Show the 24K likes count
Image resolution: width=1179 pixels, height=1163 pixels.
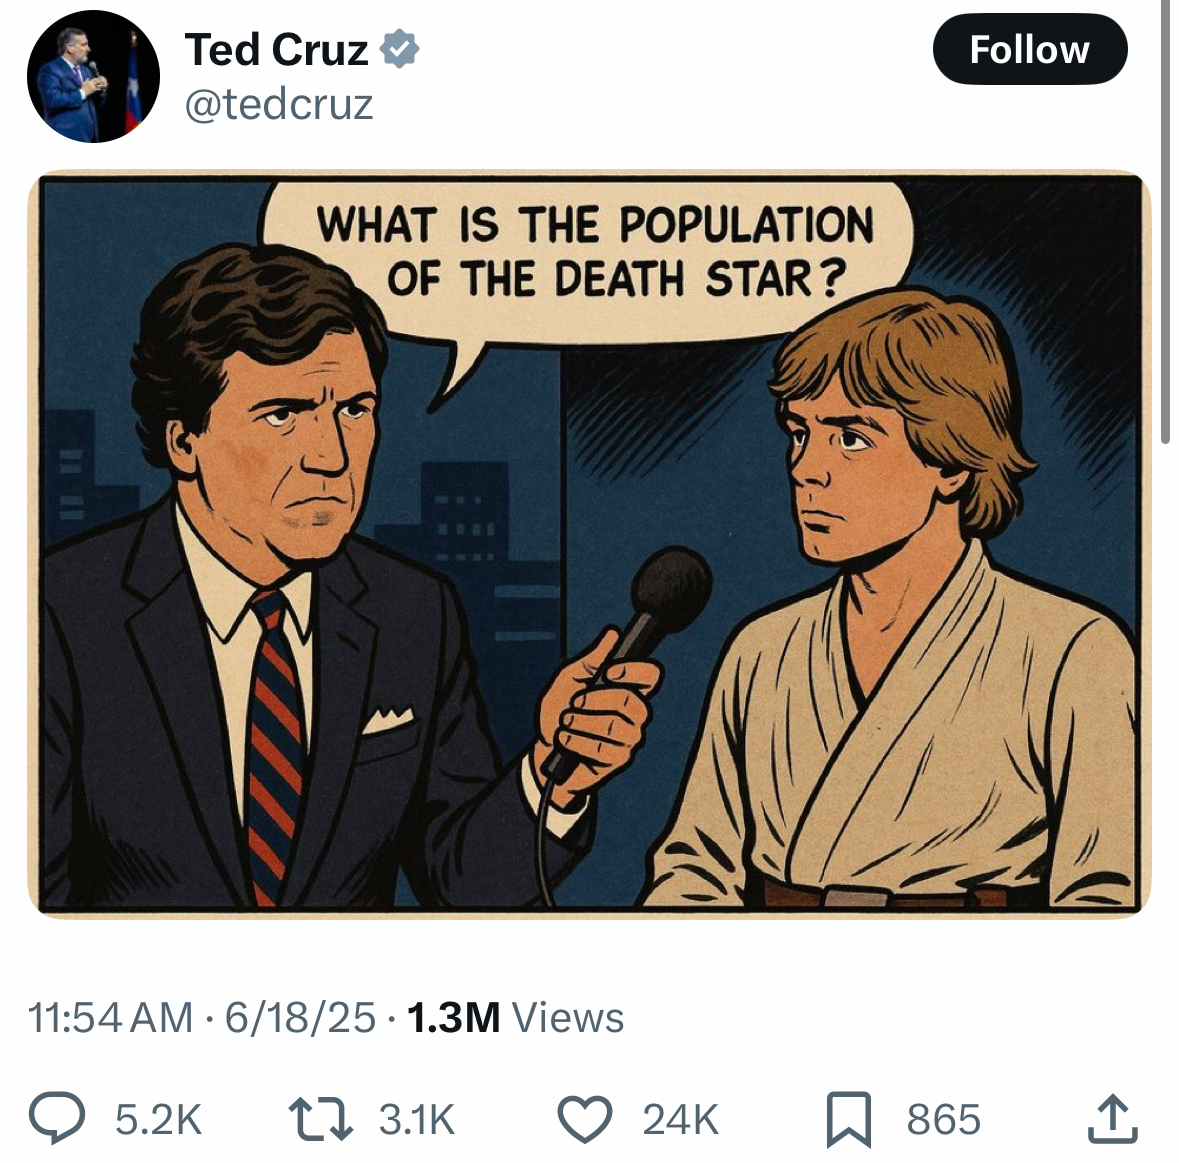pyautogui.click(x=680, y=1119)
